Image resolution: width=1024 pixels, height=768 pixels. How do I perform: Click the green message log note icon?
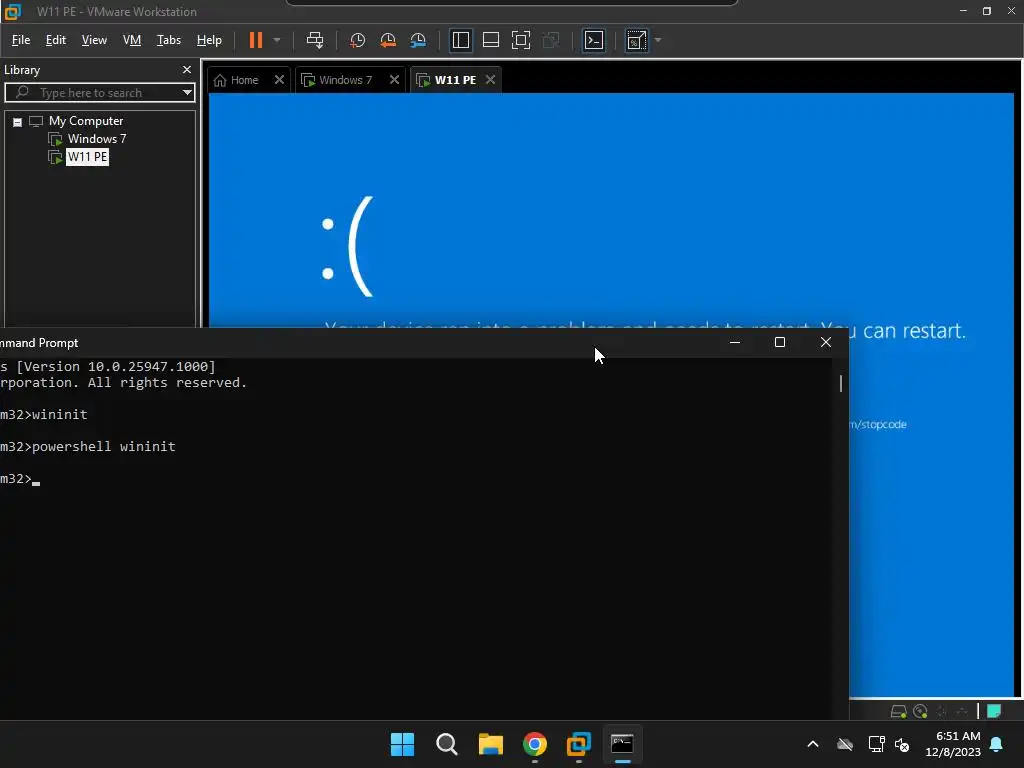(x=994, y=711)
